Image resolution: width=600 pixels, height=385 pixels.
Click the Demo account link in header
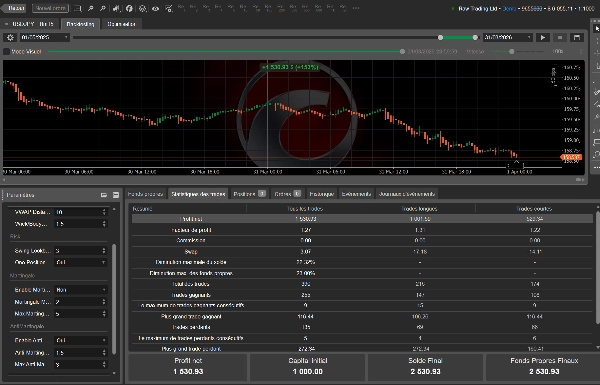[x=509, y=8]
